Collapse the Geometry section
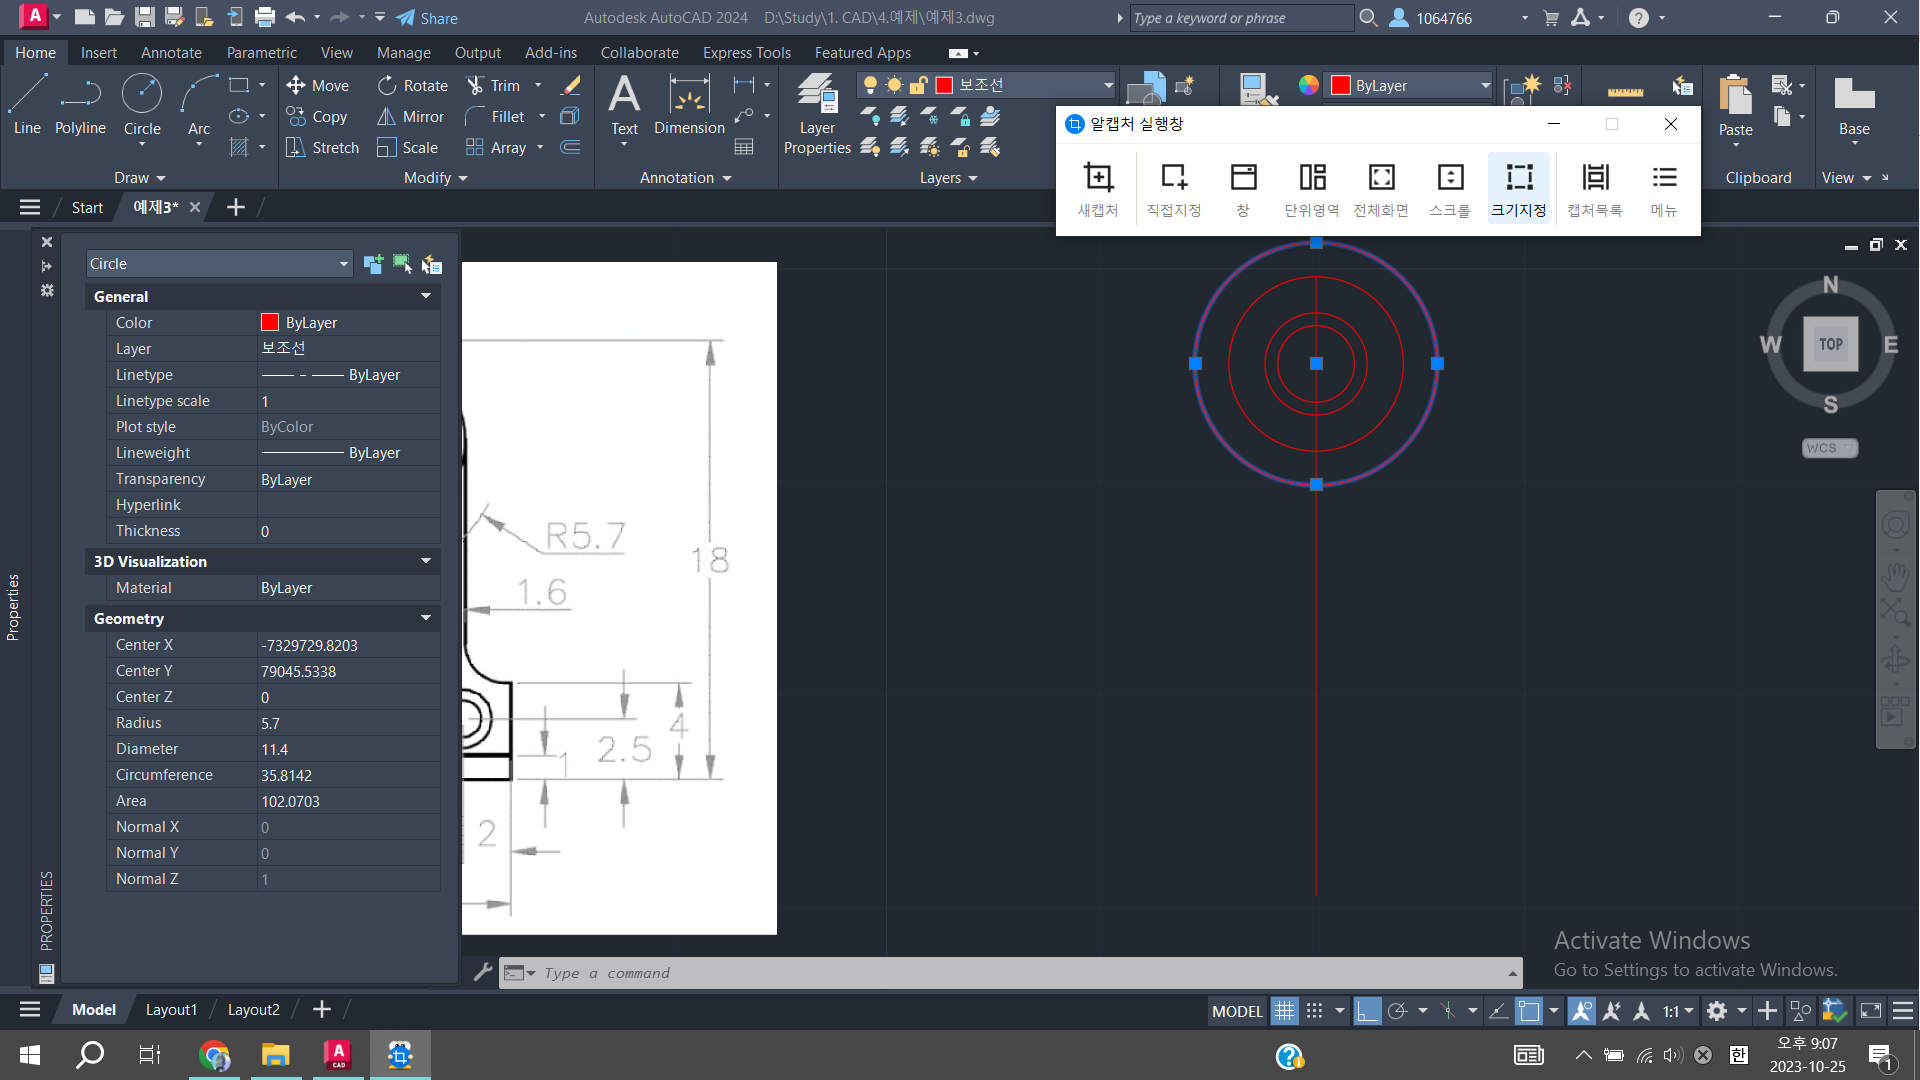 pyautogui.click(x=426, y=619)
